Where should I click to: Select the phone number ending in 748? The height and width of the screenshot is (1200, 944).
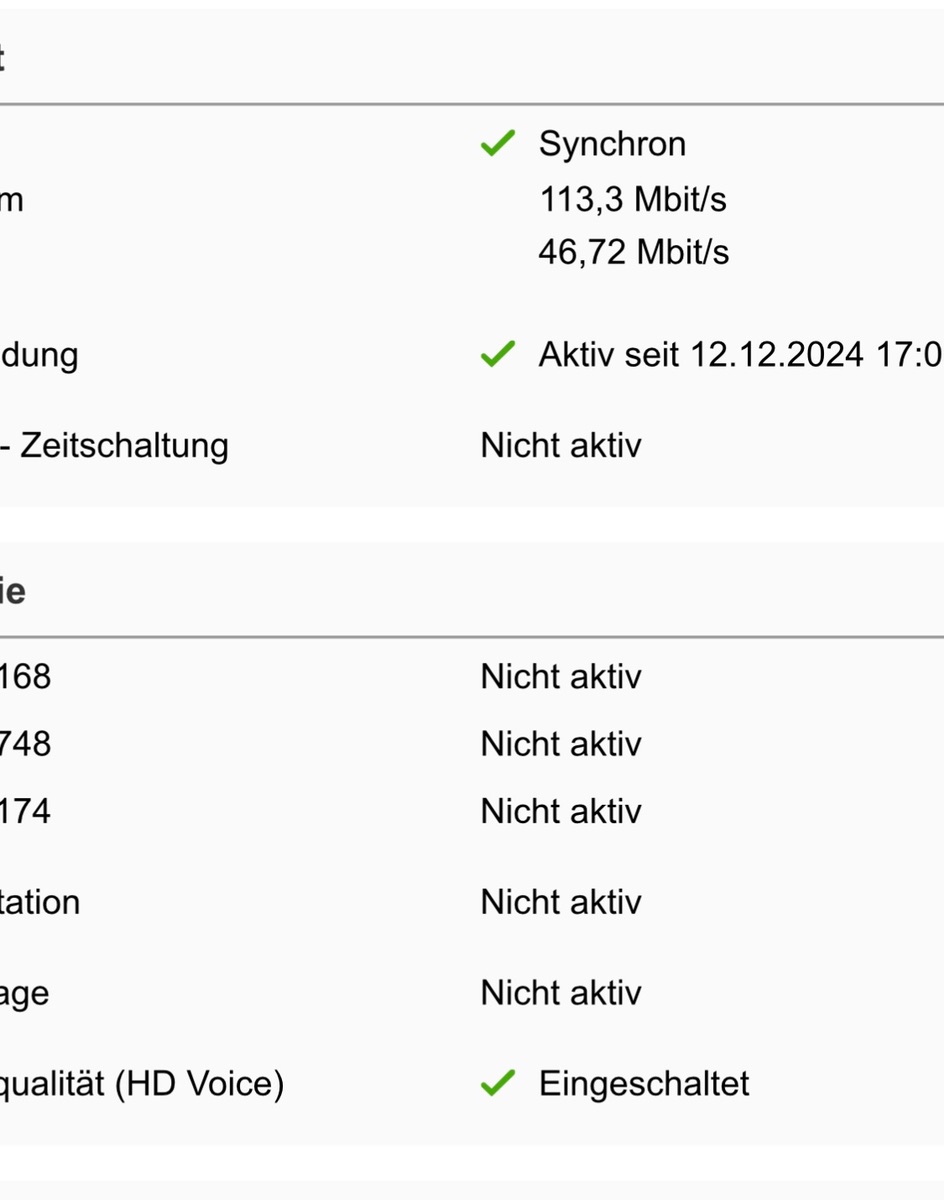(x=25, y=744)
